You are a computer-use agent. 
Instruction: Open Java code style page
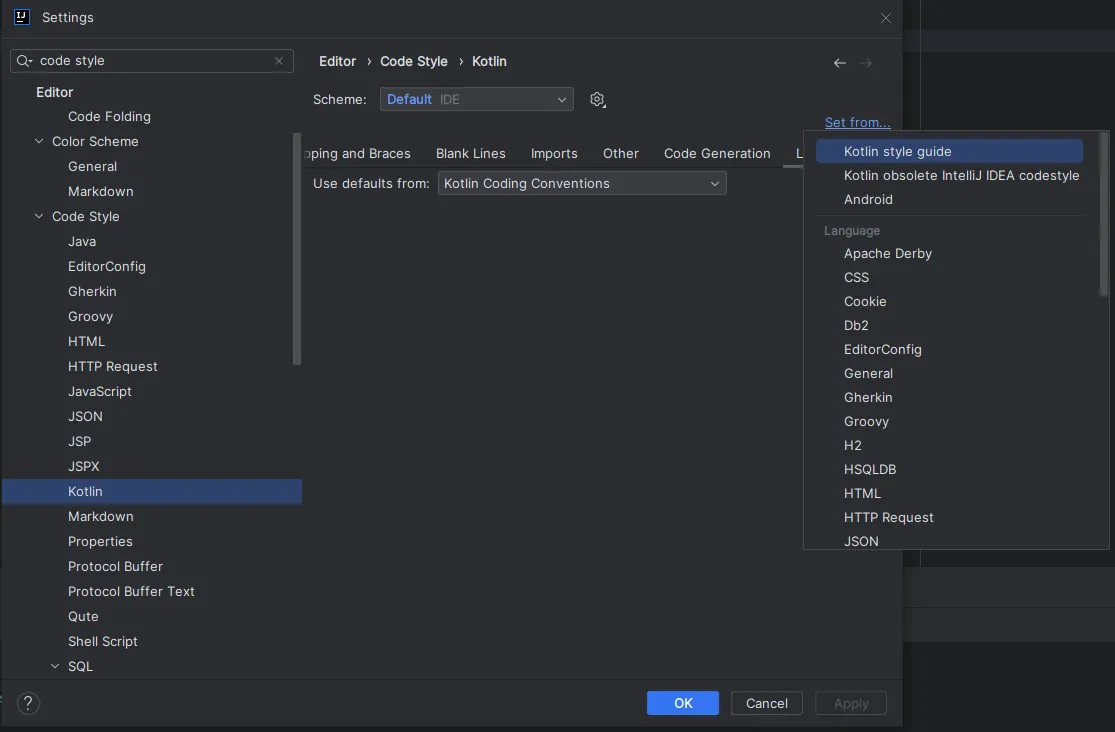151,241
